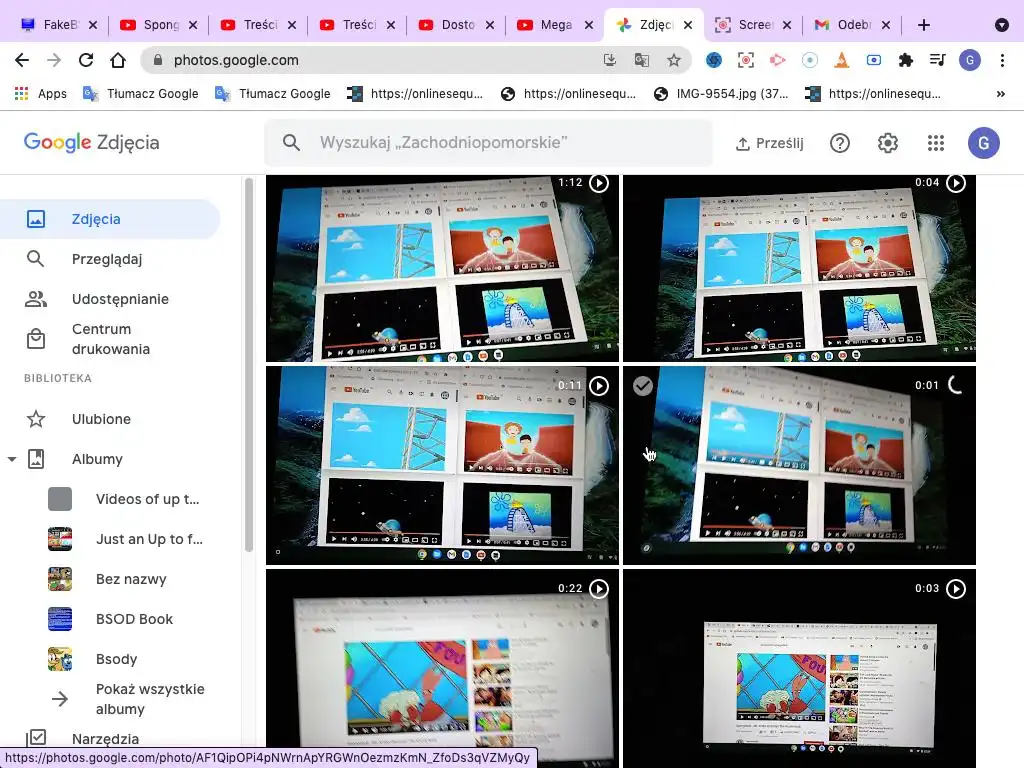Screen dimensions: 1024x768
Task: Click the Prześlij upload button
Action: click(x=769, y=143)
